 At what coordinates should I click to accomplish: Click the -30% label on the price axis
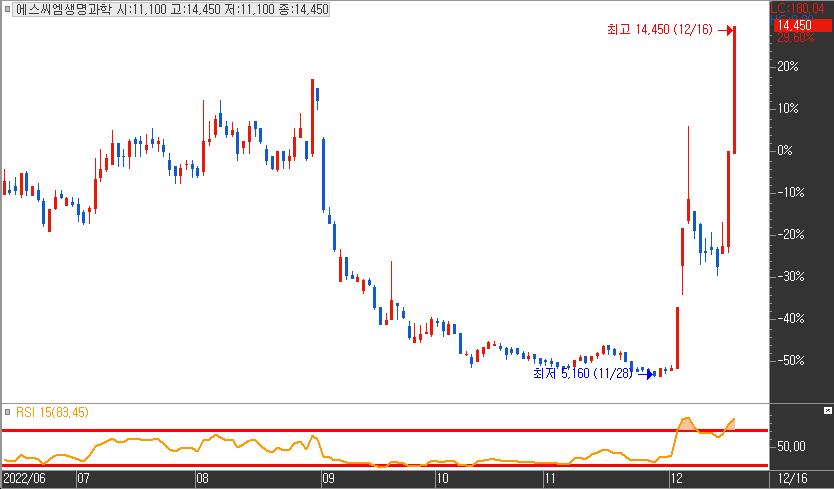[791, 277]
